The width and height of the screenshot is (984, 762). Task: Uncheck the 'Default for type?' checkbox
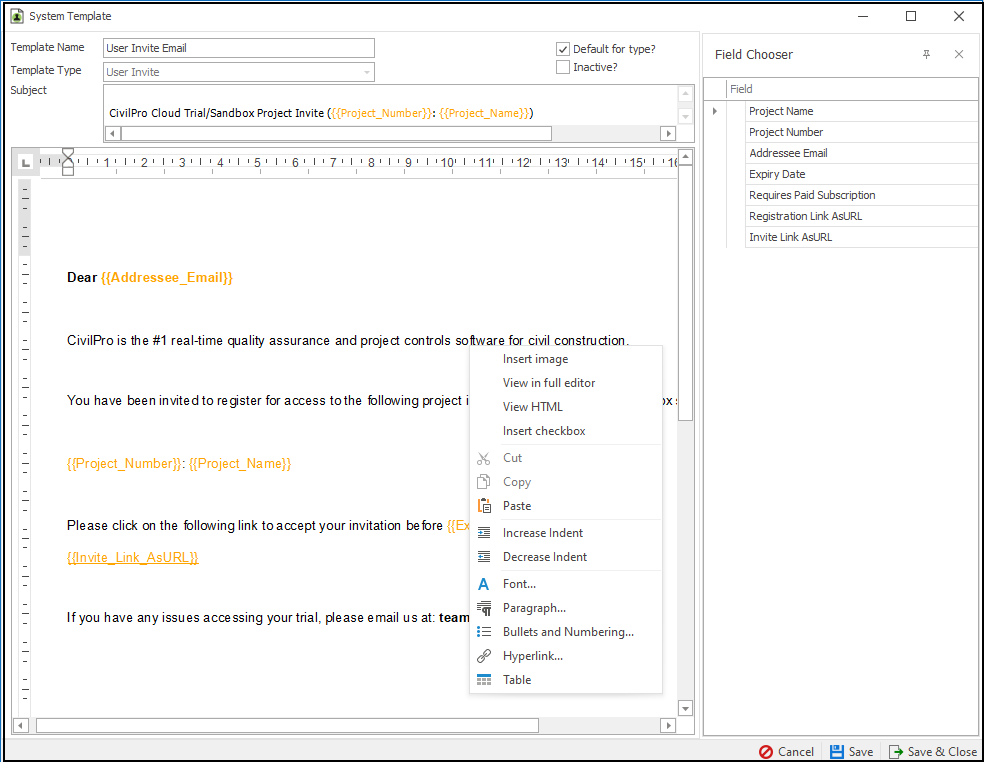563,49
